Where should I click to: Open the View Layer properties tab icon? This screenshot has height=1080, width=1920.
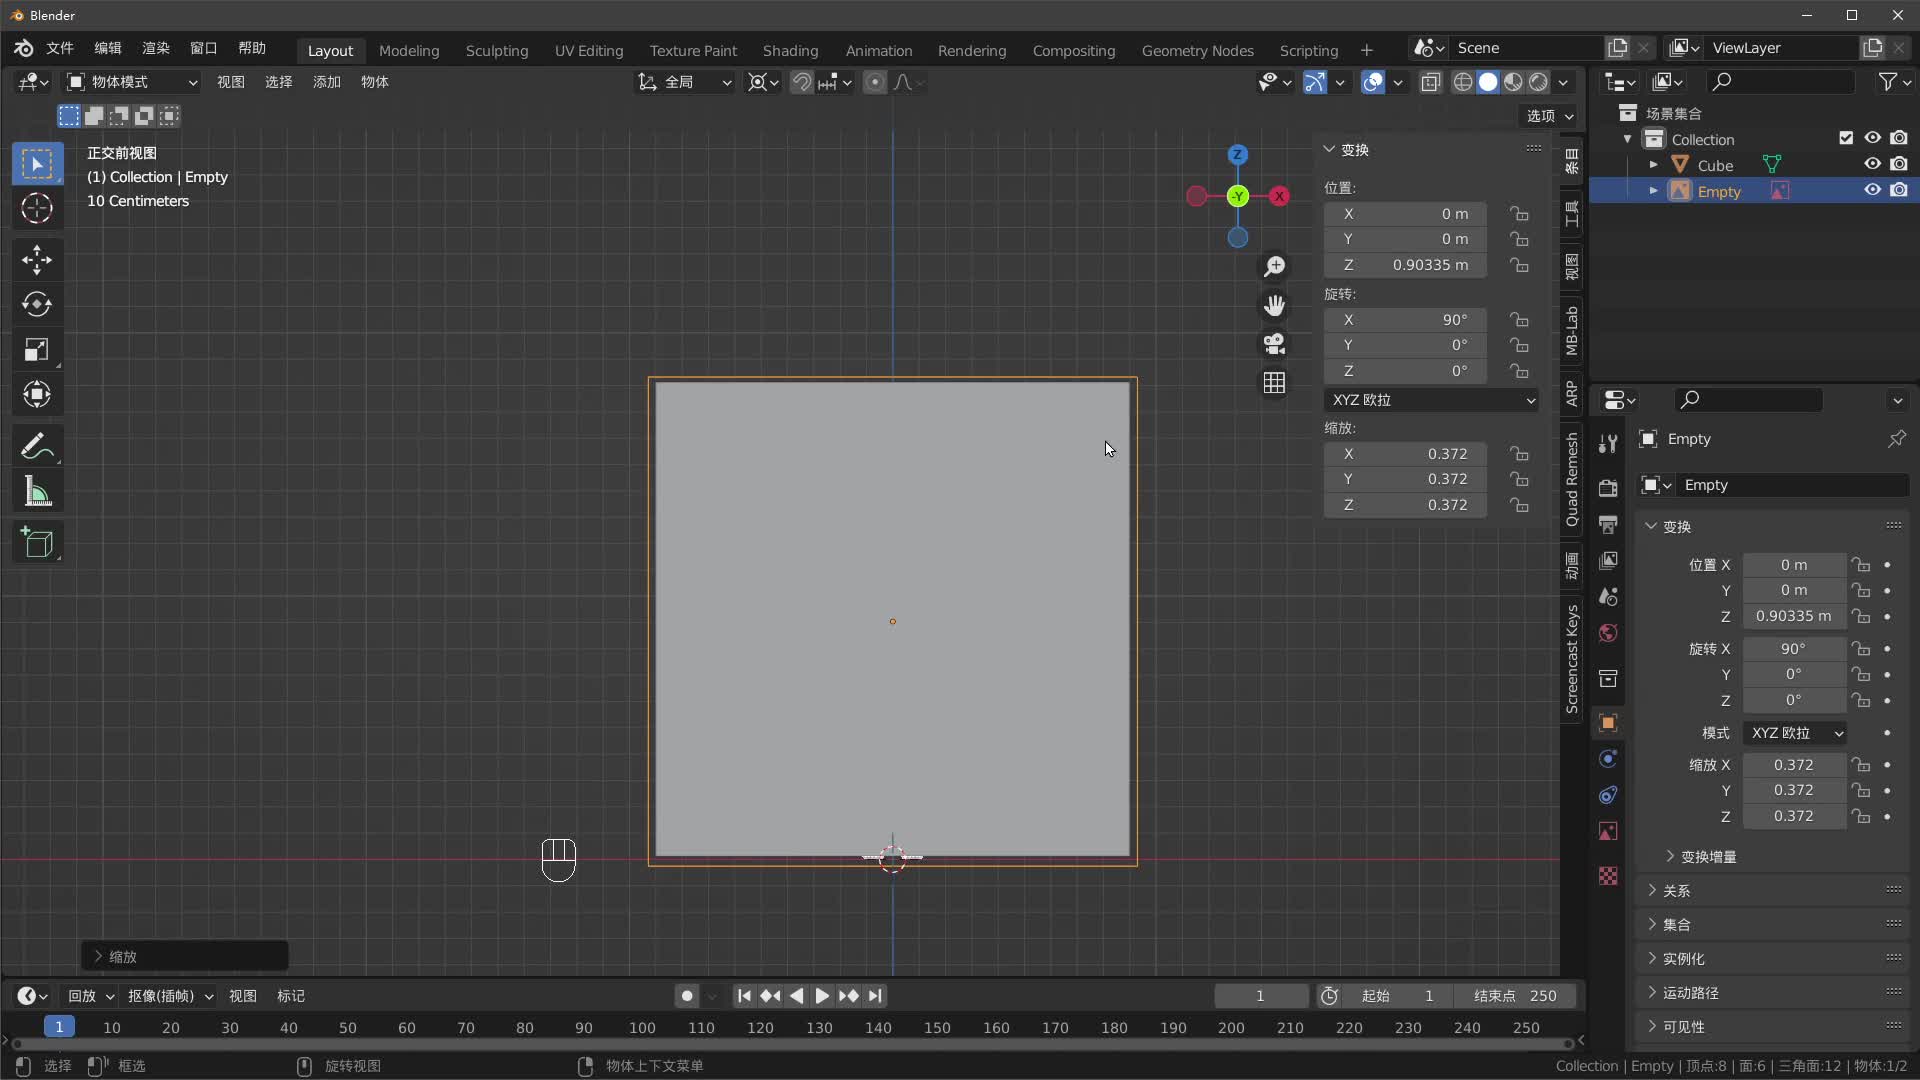click(x=1608, y=560)
